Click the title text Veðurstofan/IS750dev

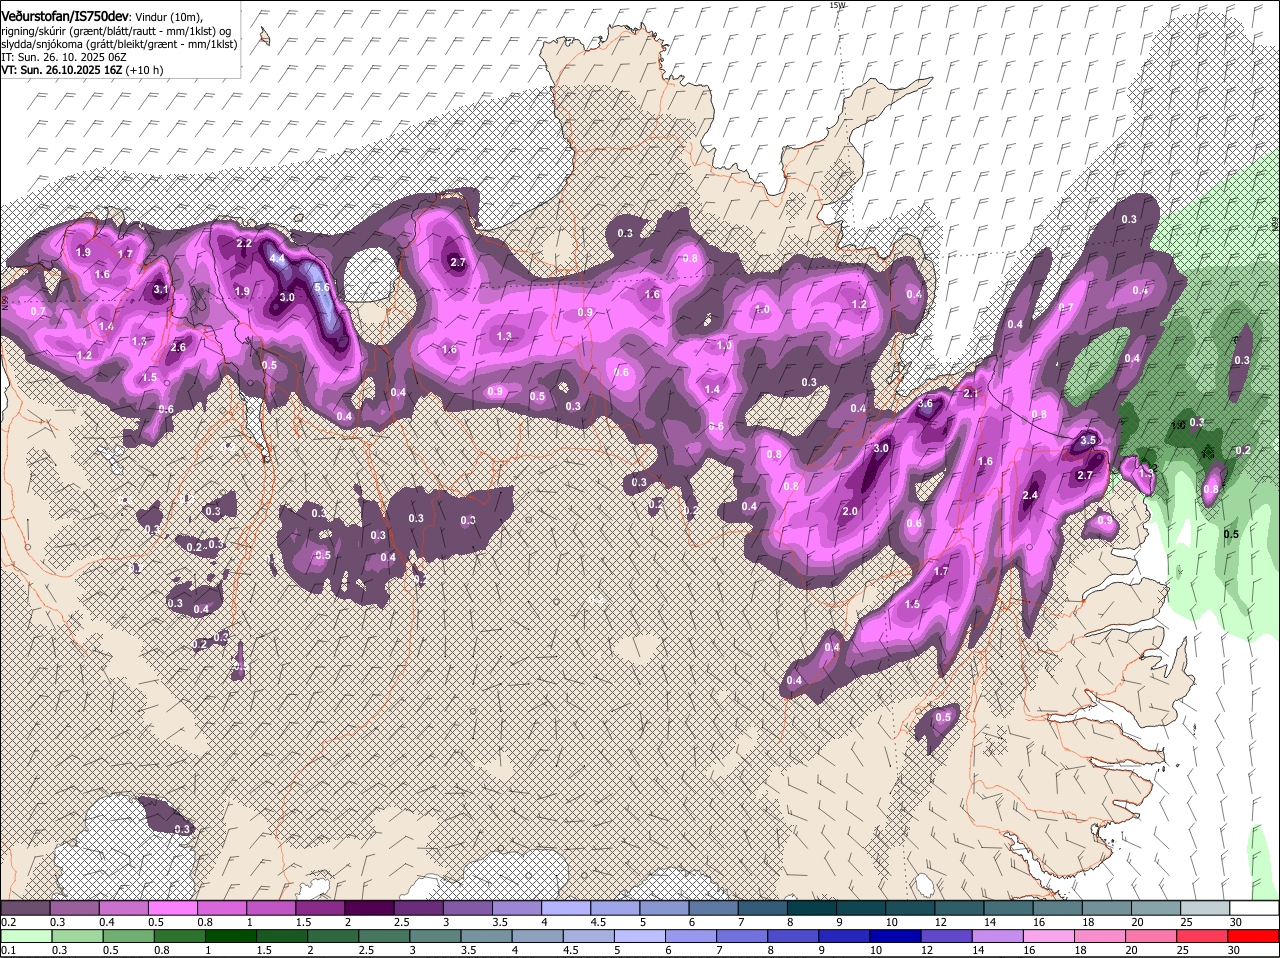pyautogui.click(x=65, y=17)
